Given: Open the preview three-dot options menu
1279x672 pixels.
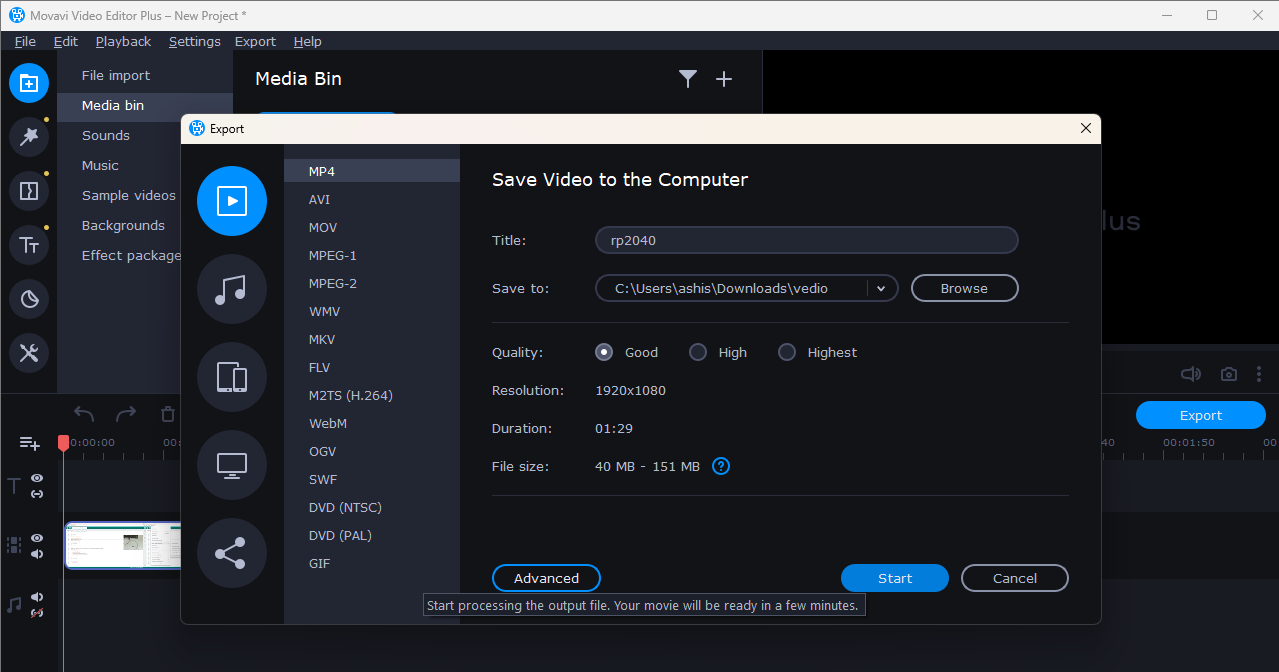Looking at the screenshot, I should coord(1259,374).
